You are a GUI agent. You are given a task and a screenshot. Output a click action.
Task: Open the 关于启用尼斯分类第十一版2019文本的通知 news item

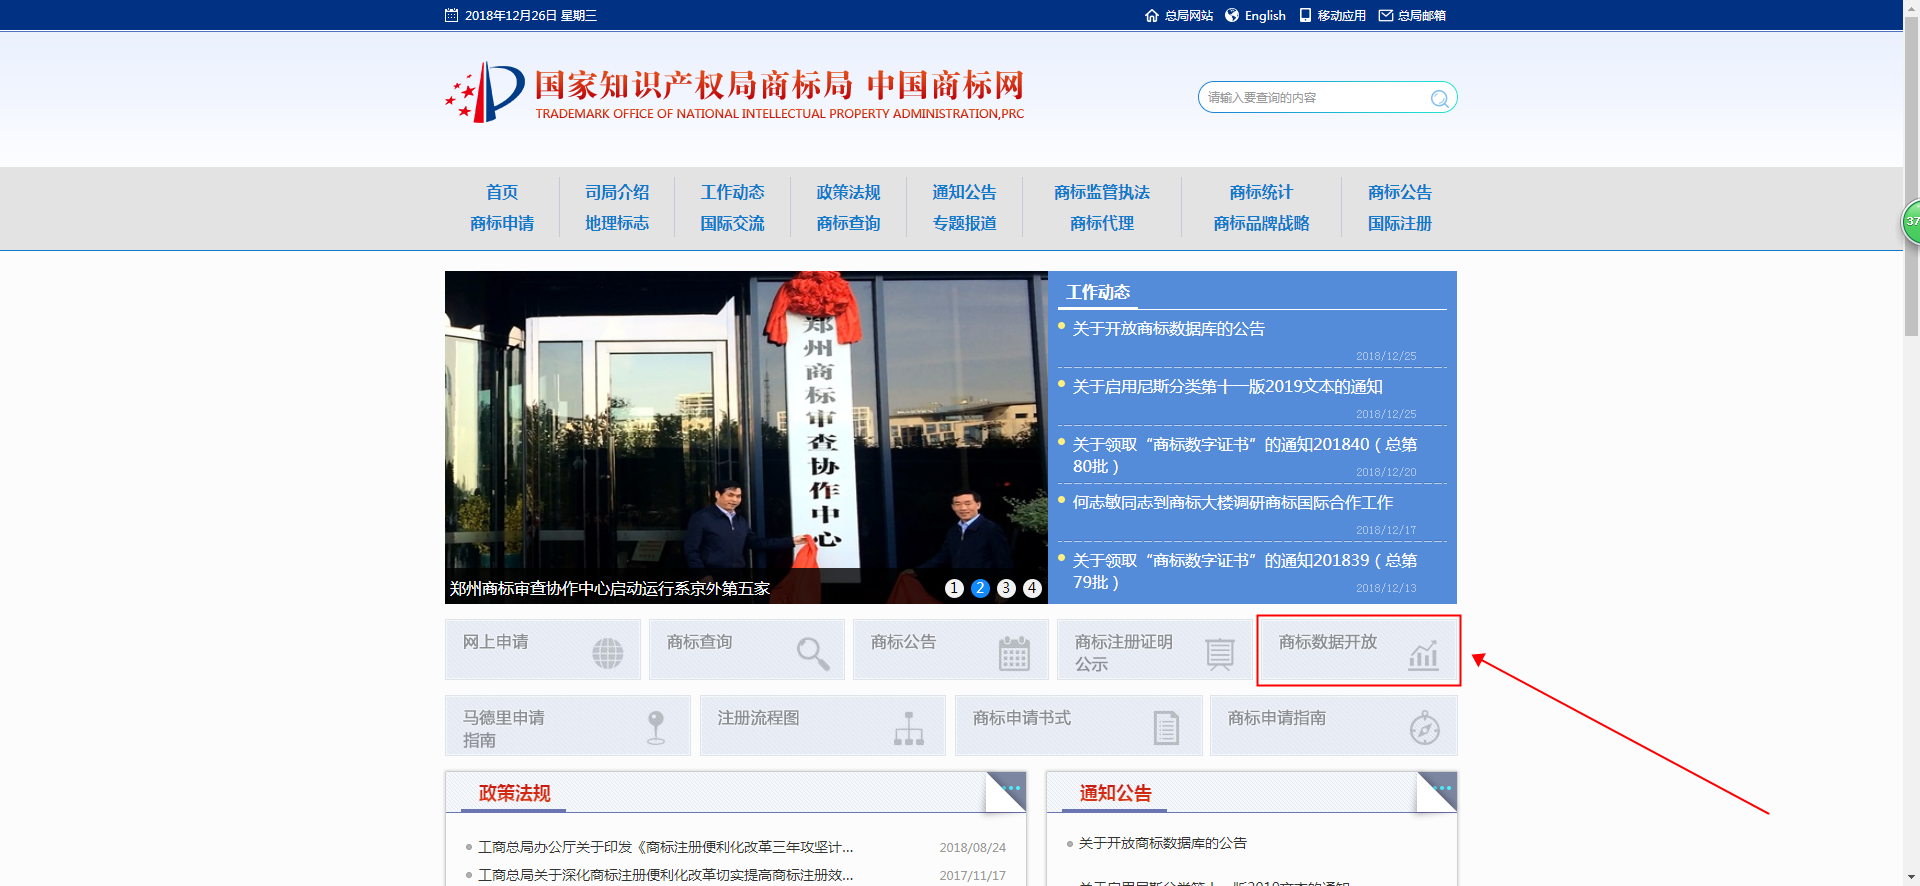tap(1227, 387)
